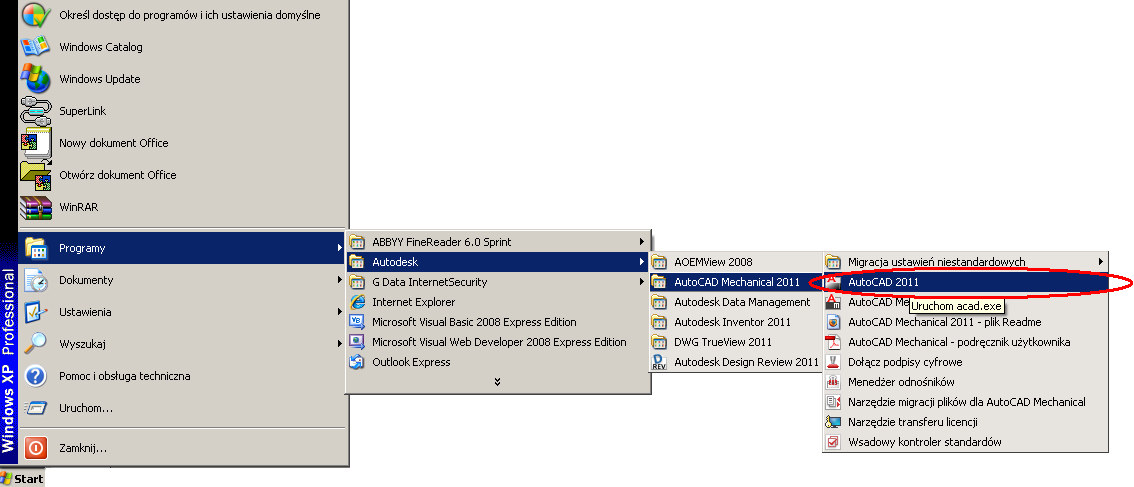The height and width of the screenshot is (487, 1134).
Task: Click the WinRAR books icon
Action: pos(35,207)
